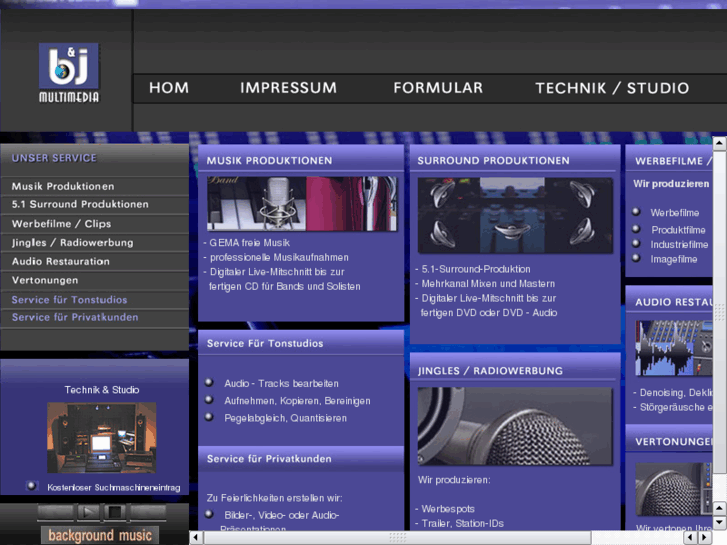Click the bullet beside Pegelabgleich, Quantisieren
Image resolution: width=727 pixels, height=545 pixels.
click(209, 417)
